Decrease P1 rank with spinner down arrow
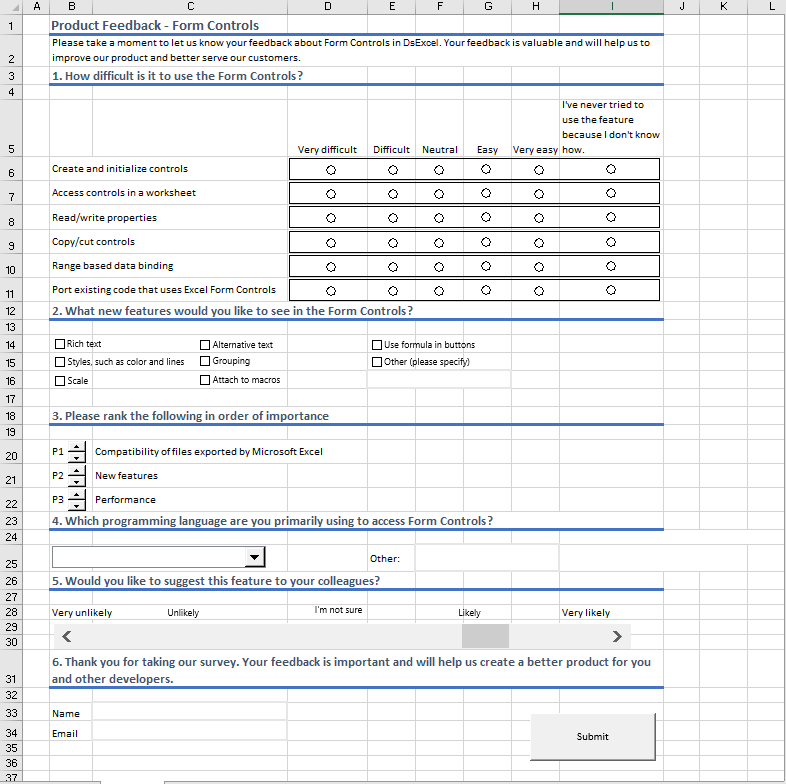This screenshot has width=786, height=784. [x=76, y=458]
